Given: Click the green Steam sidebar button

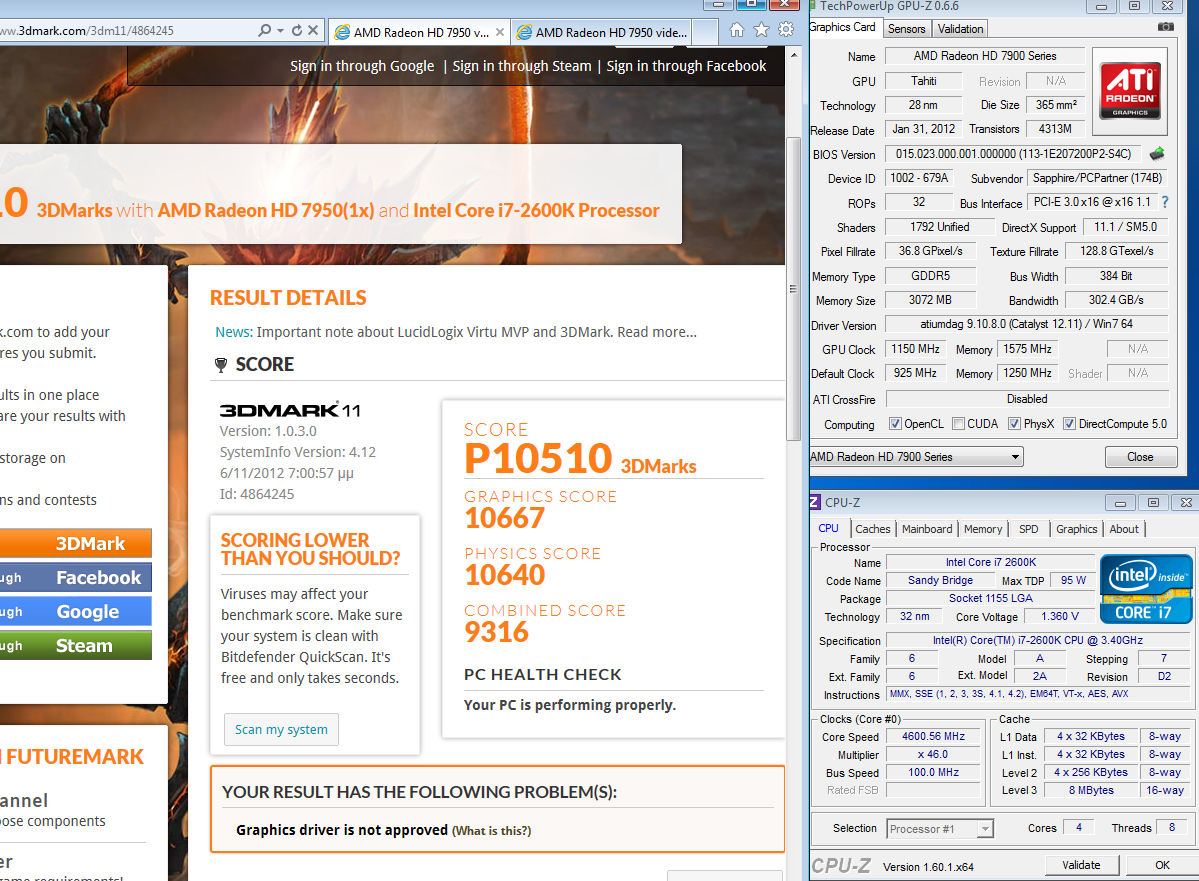Looking at the screenshot, I should point(76,645).
